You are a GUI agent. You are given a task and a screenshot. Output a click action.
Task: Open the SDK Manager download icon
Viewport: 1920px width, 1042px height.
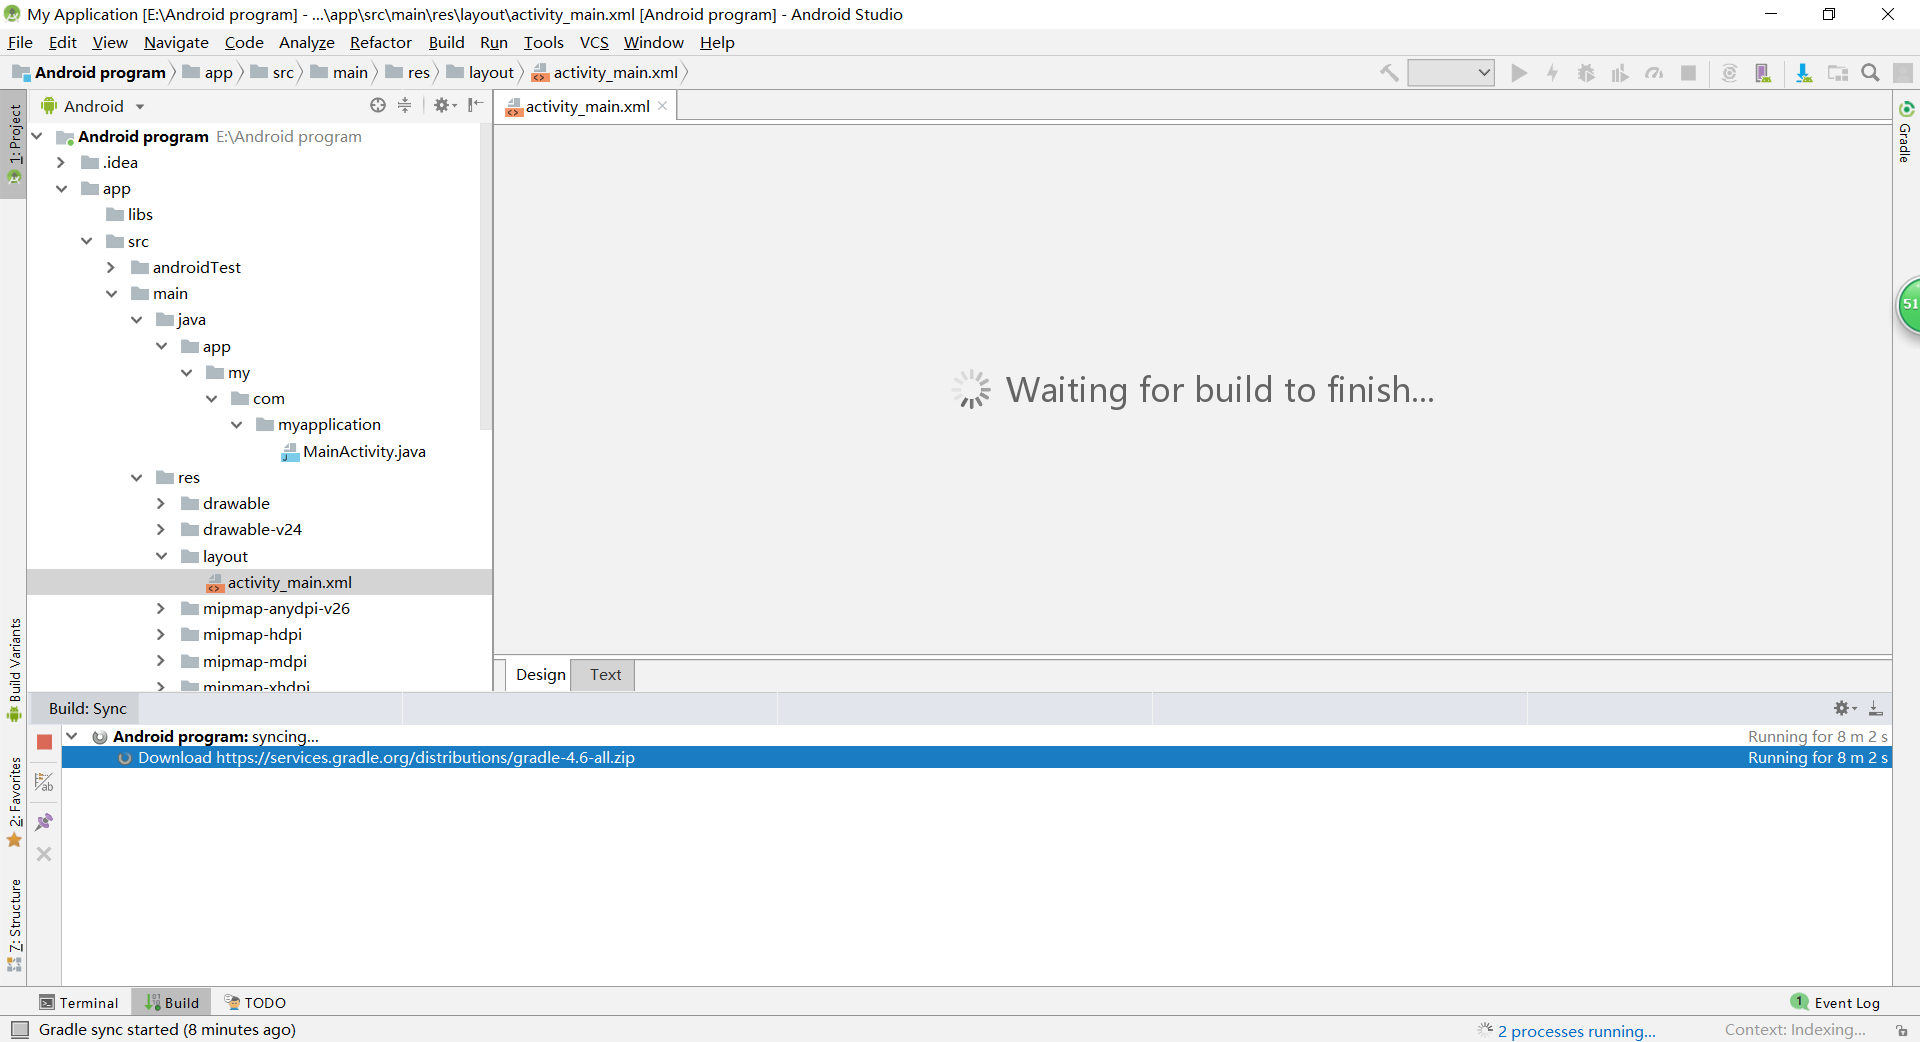click(x=1804, y=73)
